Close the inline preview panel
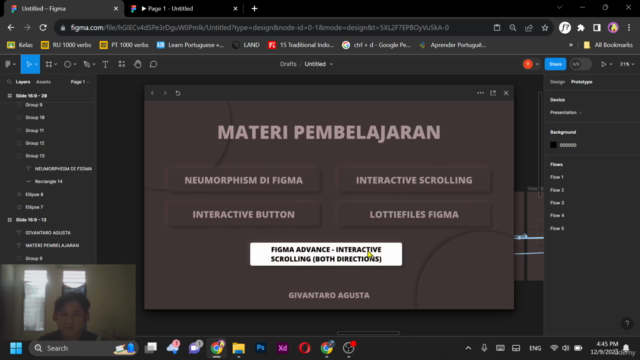The width and height of the screenshot is (640, 360). pyautogui.click(x=506, y=93)
